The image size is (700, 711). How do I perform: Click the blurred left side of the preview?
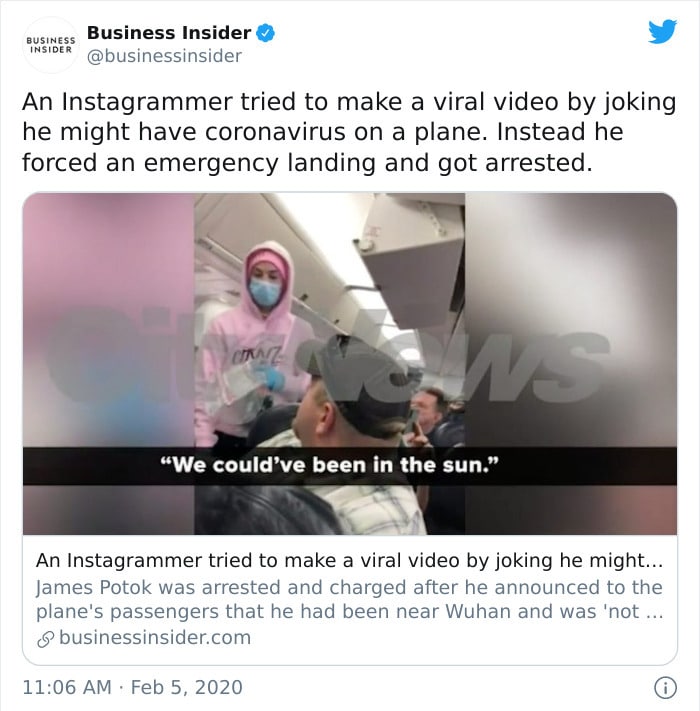pos(109,364)
